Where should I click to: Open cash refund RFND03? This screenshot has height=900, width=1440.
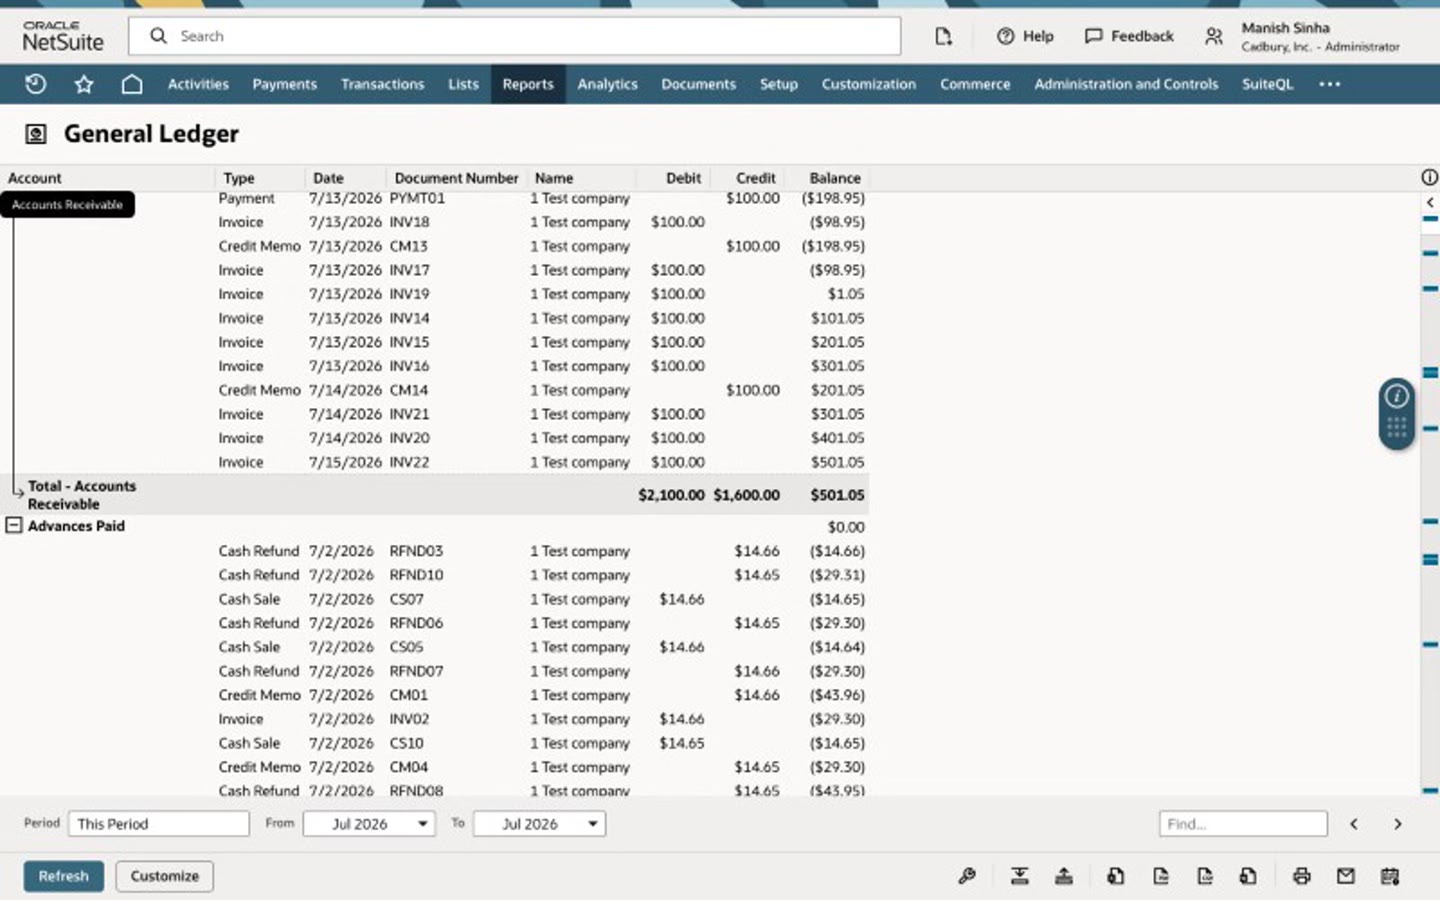point(416,551)
